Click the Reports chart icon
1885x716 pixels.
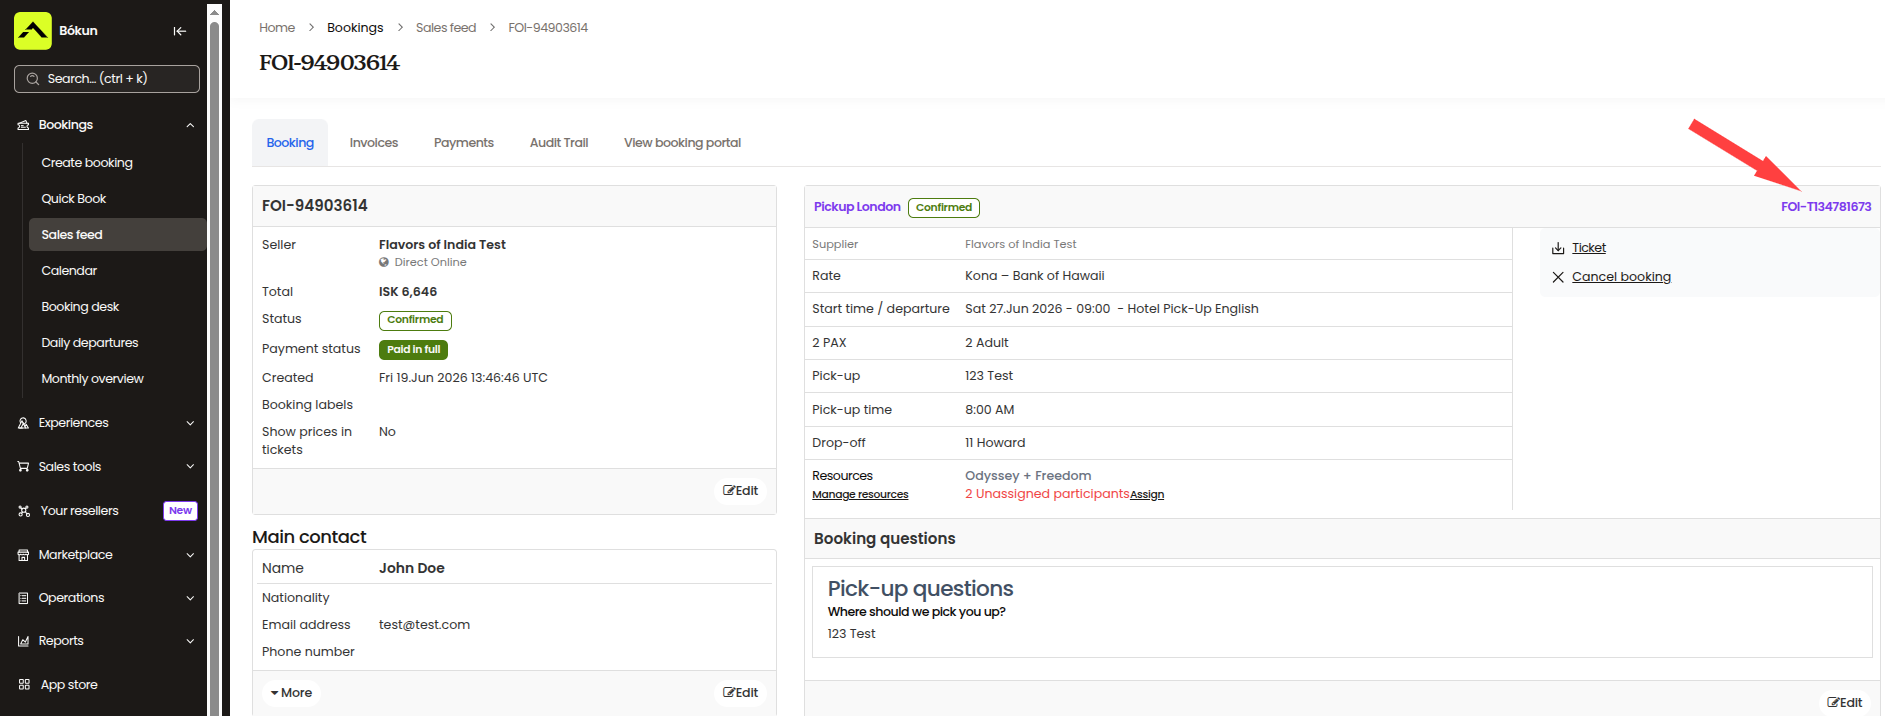coord(23,641)
